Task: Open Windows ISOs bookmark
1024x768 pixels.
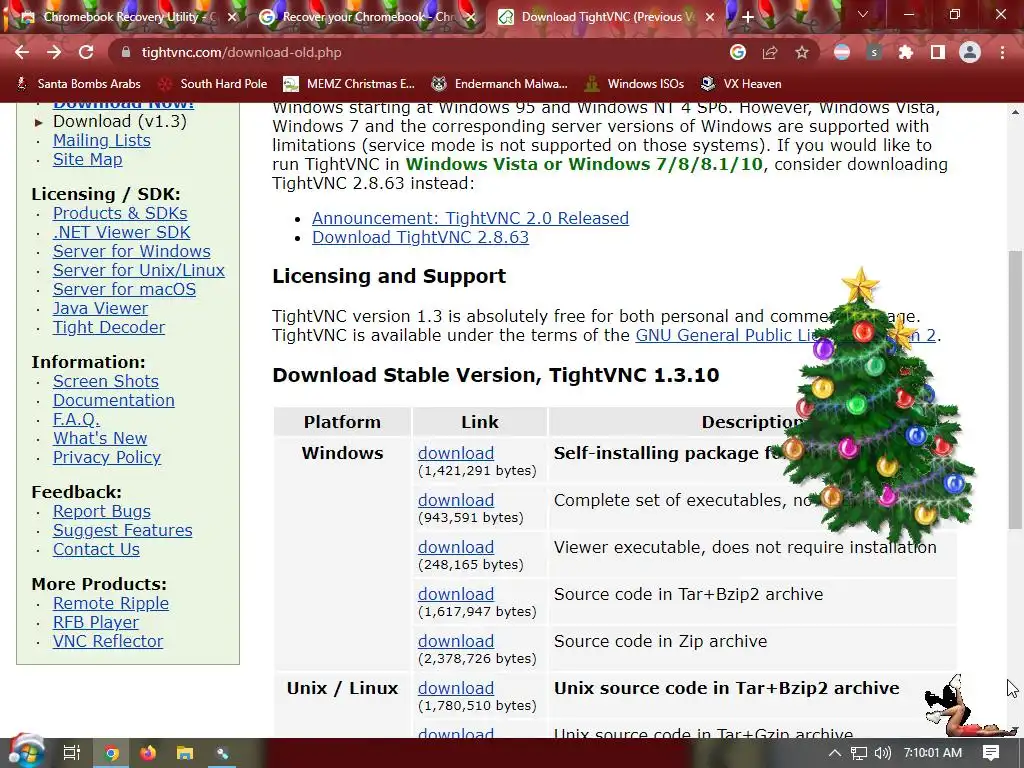Action: pyautogui.click(x=635, y=84)
